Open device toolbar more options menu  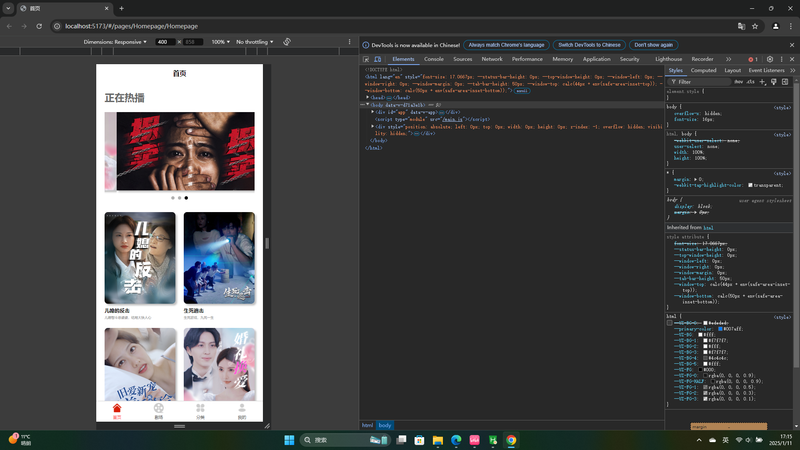click(349, 42)
